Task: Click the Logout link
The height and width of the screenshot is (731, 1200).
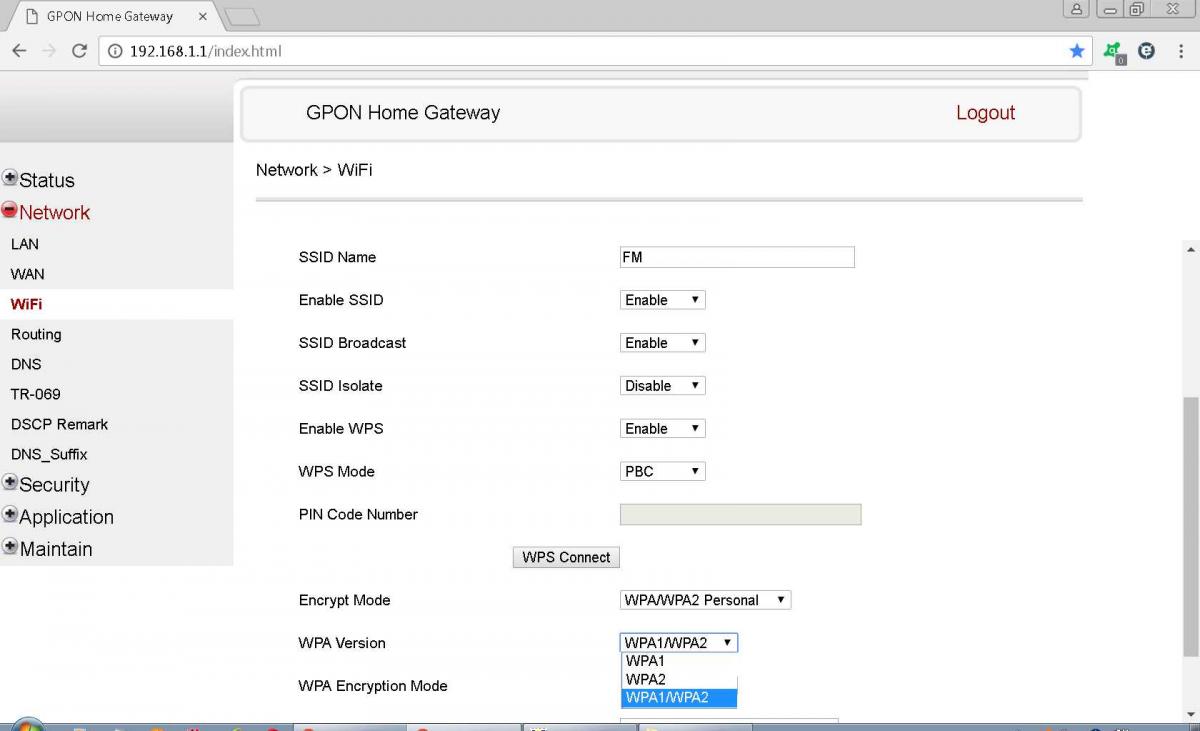Action: [x=985, y=113]
